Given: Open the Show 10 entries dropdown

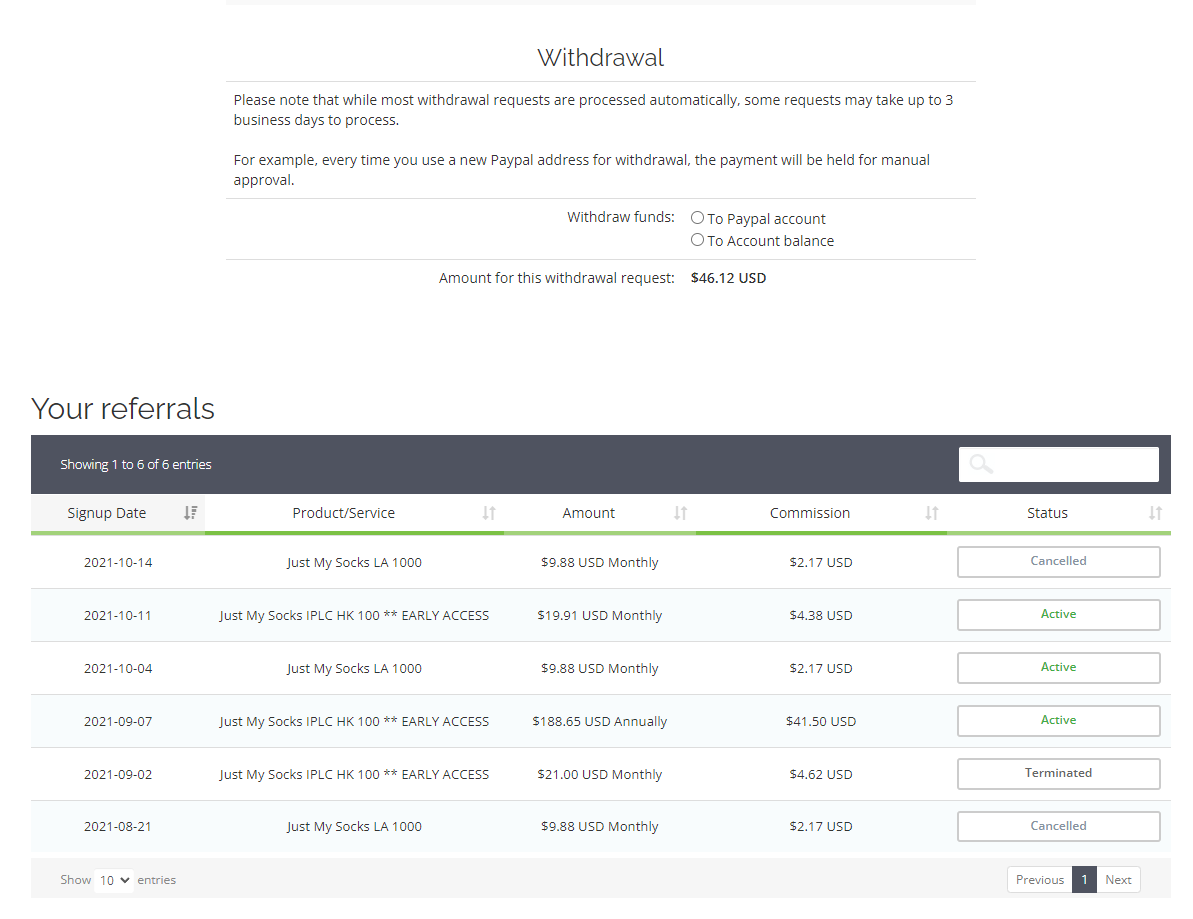Looking at the screenshot, I should point(113,880).
